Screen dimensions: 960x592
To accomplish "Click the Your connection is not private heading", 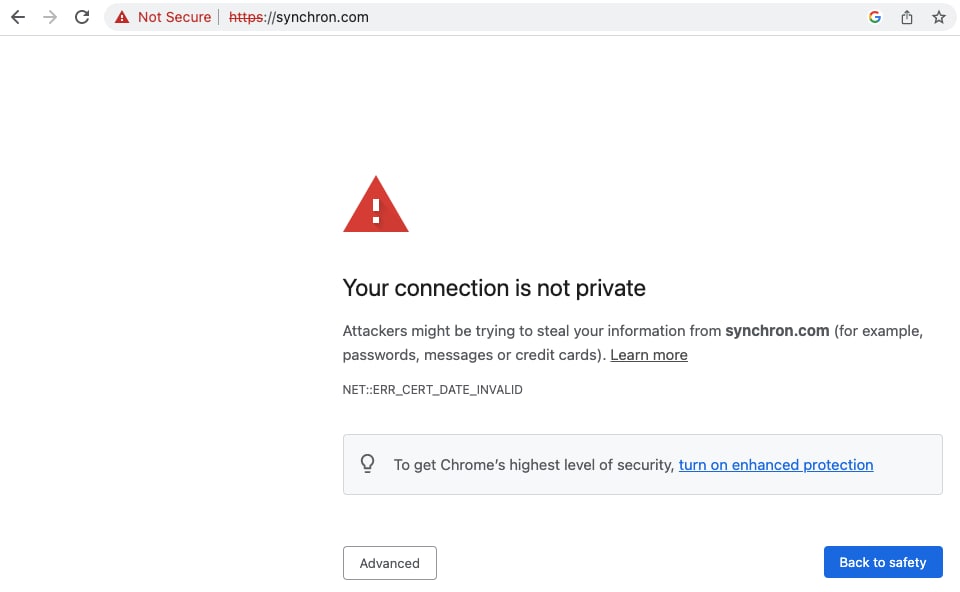I will (494, 288).
